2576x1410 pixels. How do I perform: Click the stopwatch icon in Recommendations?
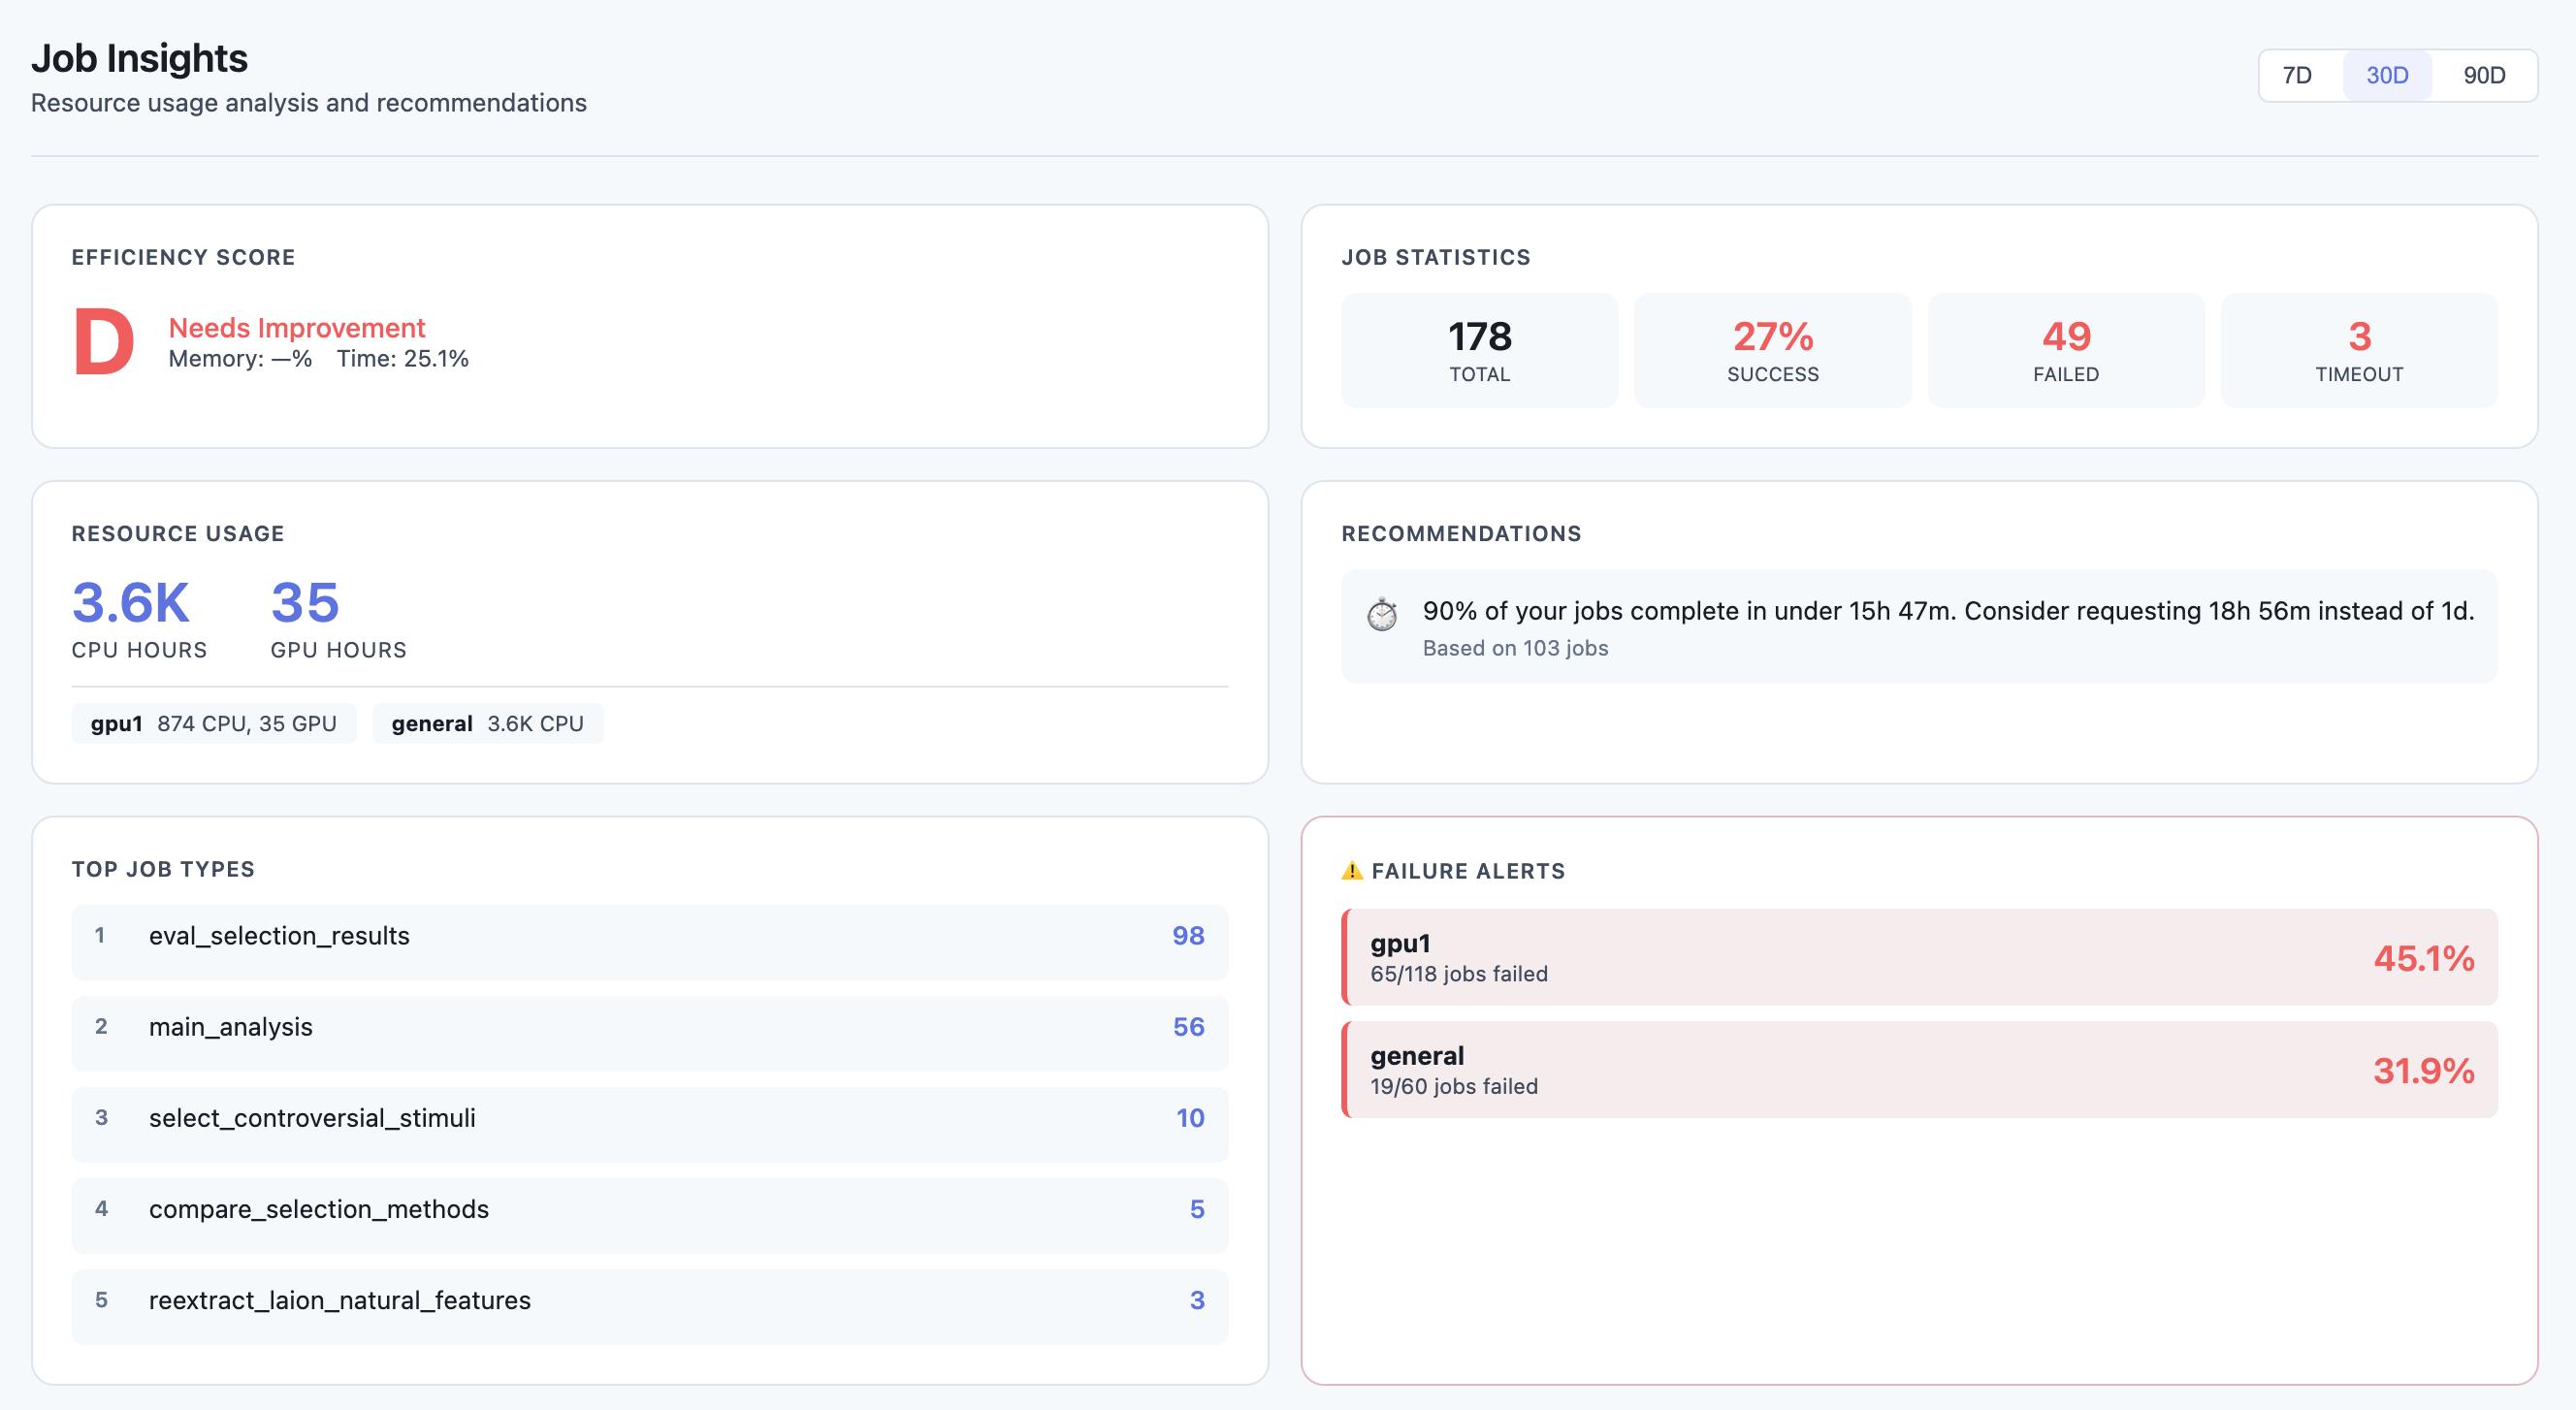click(1381, 614)
